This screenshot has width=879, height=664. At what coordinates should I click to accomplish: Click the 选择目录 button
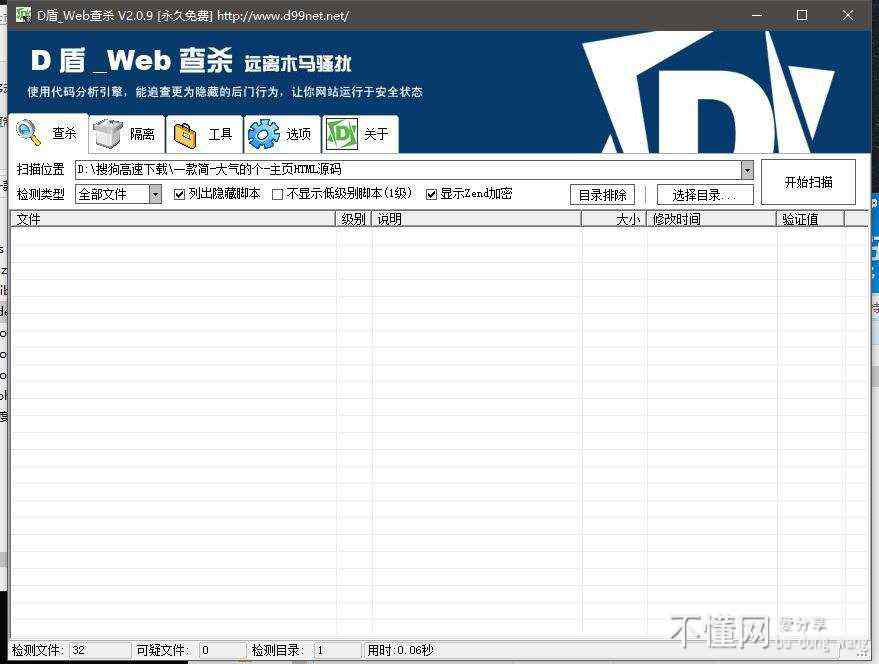[x=705, y=195]
